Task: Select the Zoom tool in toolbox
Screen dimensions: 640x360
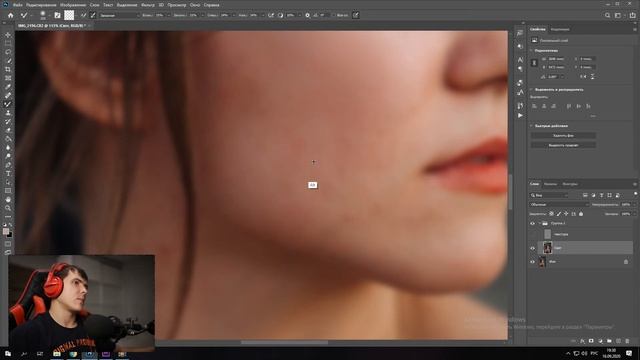Action: pyautogui.click(x=8, y=208)
